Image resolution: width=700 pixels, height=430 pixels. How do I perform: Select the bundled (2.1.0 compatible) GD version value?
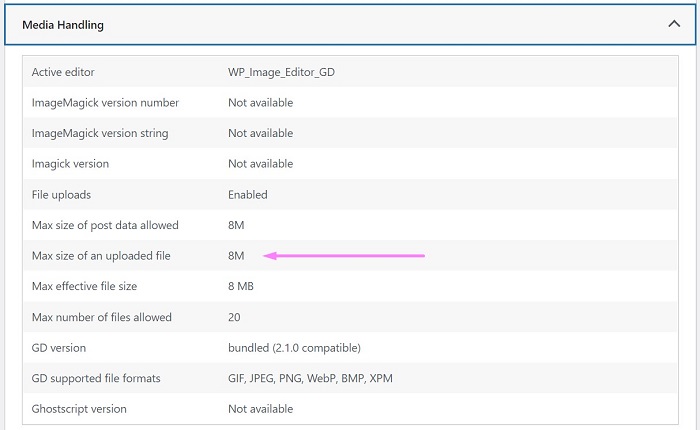(x=294, y=348)
